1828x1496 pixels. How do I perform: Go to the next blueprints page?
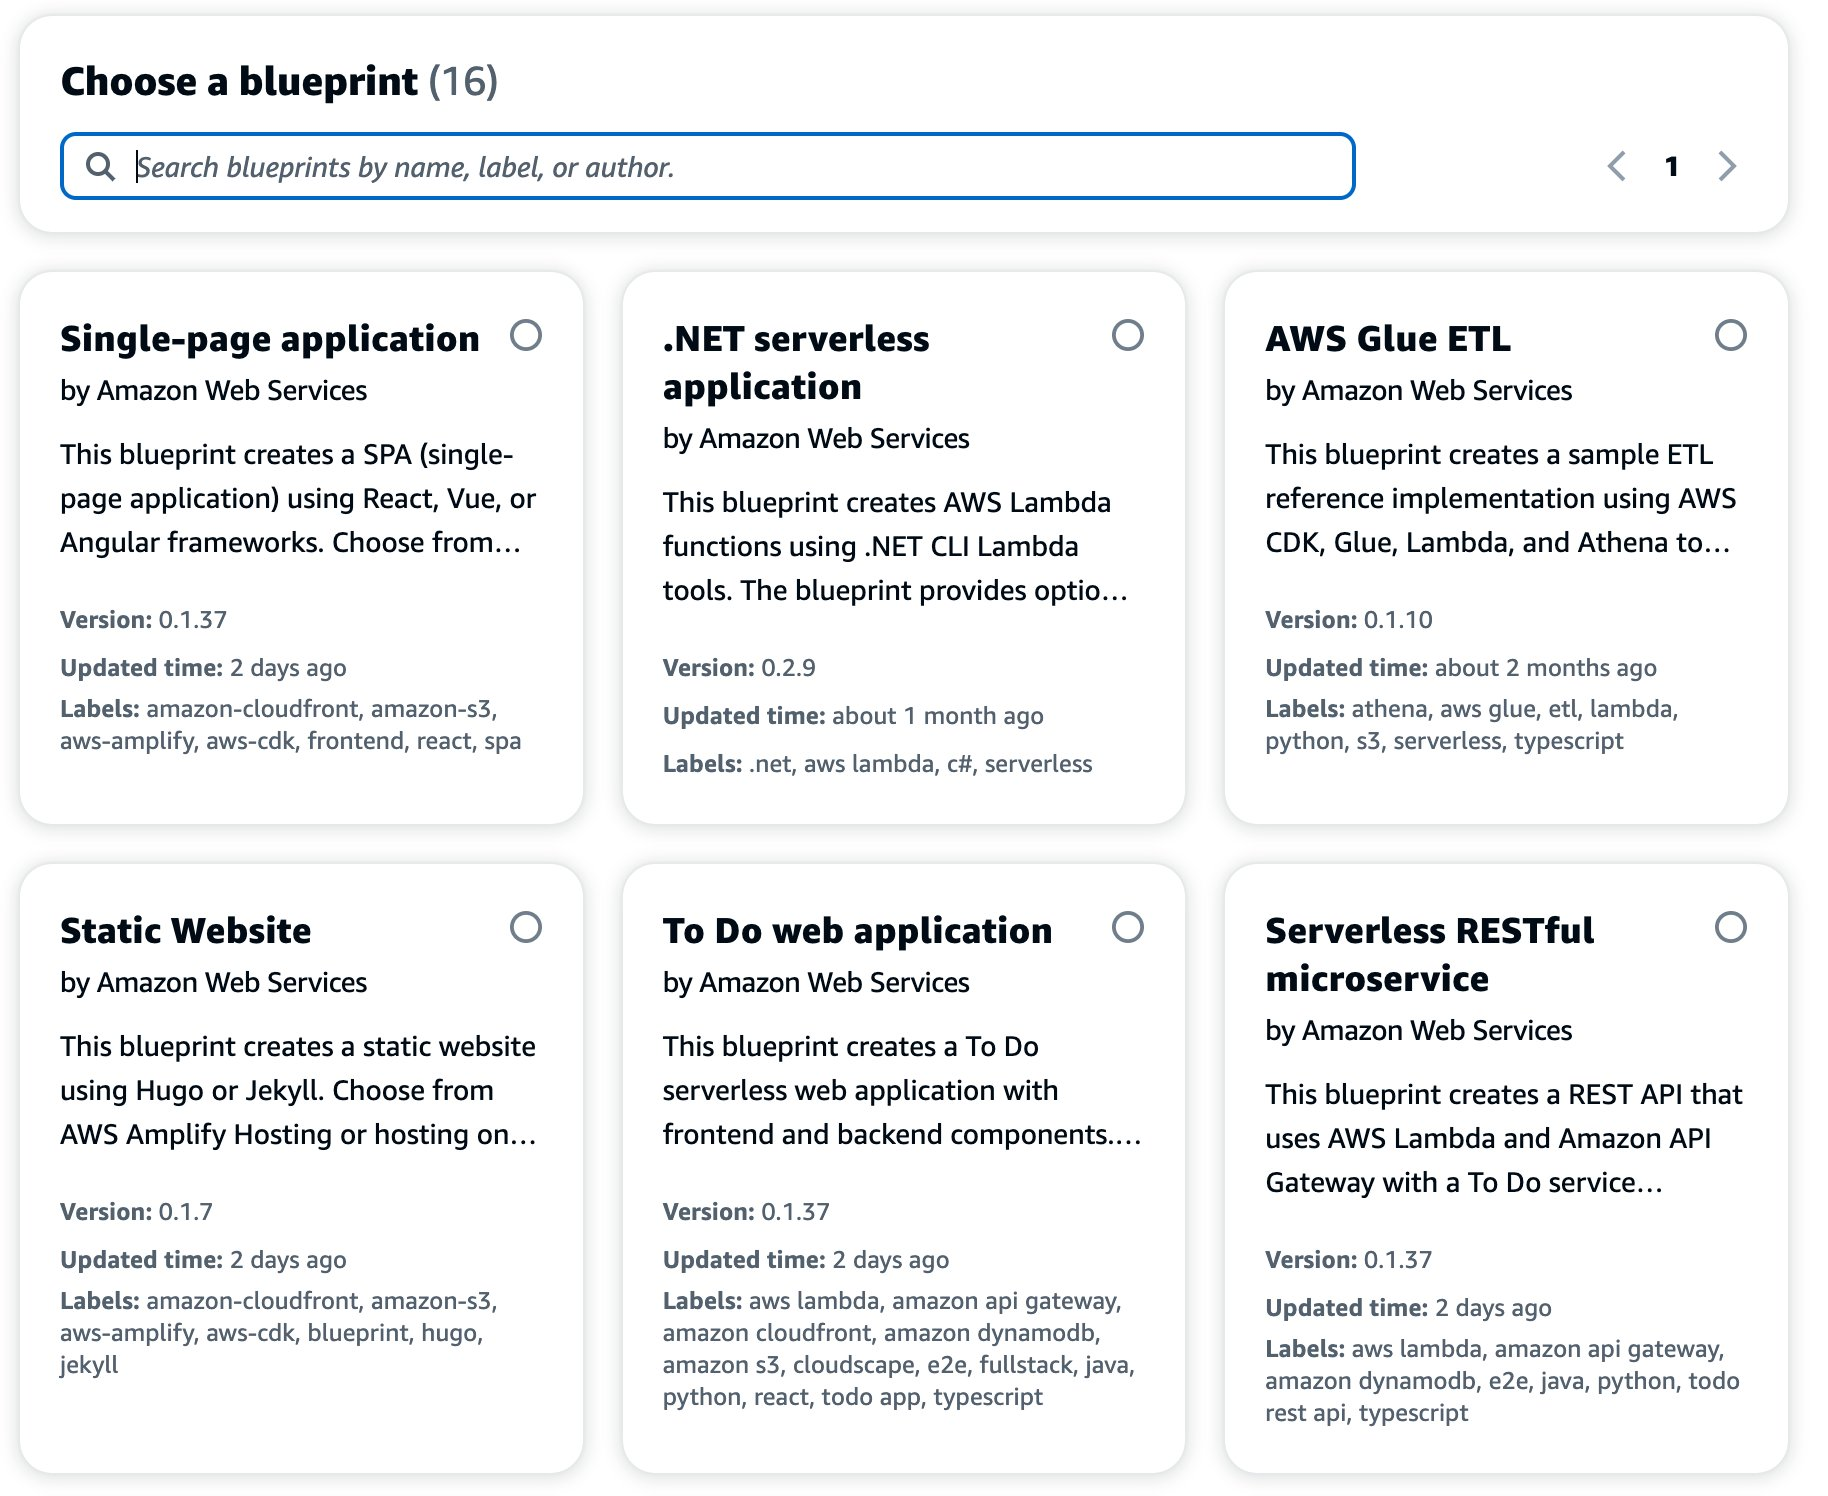[x=1727, y=166]
